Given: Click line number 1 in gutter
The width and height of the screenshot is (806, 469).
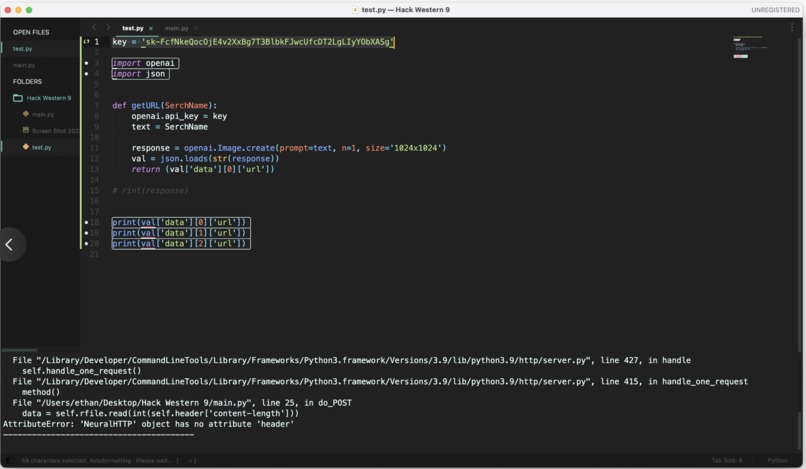Looking at the screenshot, I should point(97,42).
